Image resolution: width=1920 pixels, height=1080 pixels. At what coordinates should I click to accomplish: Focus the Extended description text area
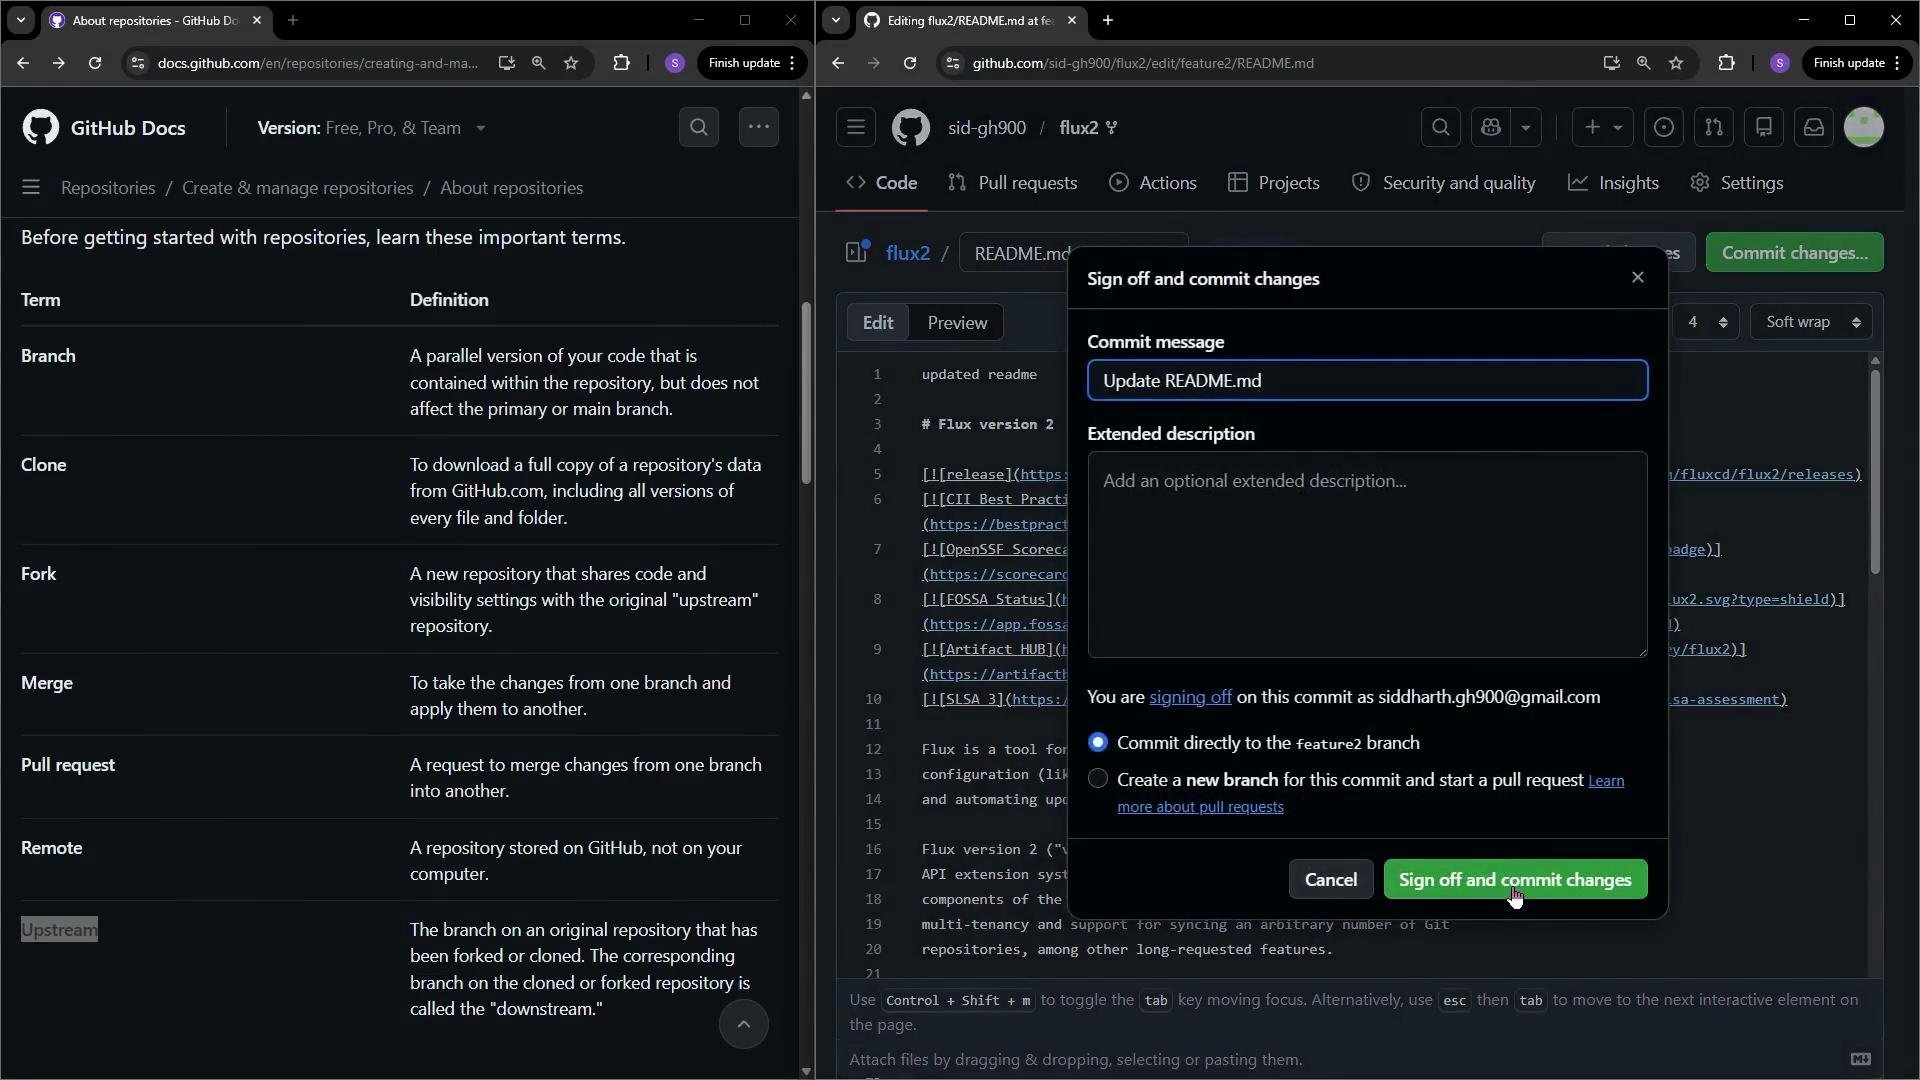click(1367, 554)
